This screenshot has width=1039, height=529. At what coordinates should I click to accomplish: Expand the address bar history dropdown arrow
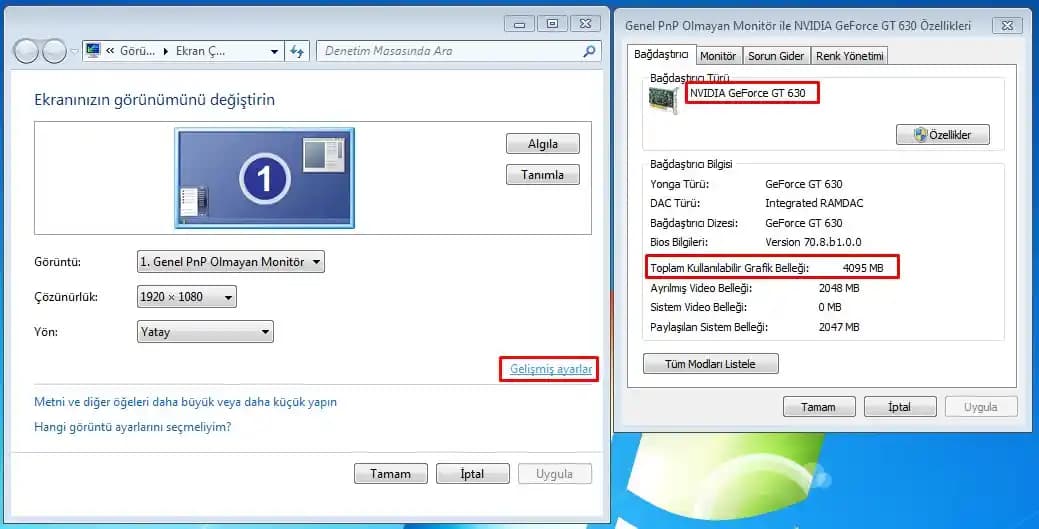click(x=275, y=51)
